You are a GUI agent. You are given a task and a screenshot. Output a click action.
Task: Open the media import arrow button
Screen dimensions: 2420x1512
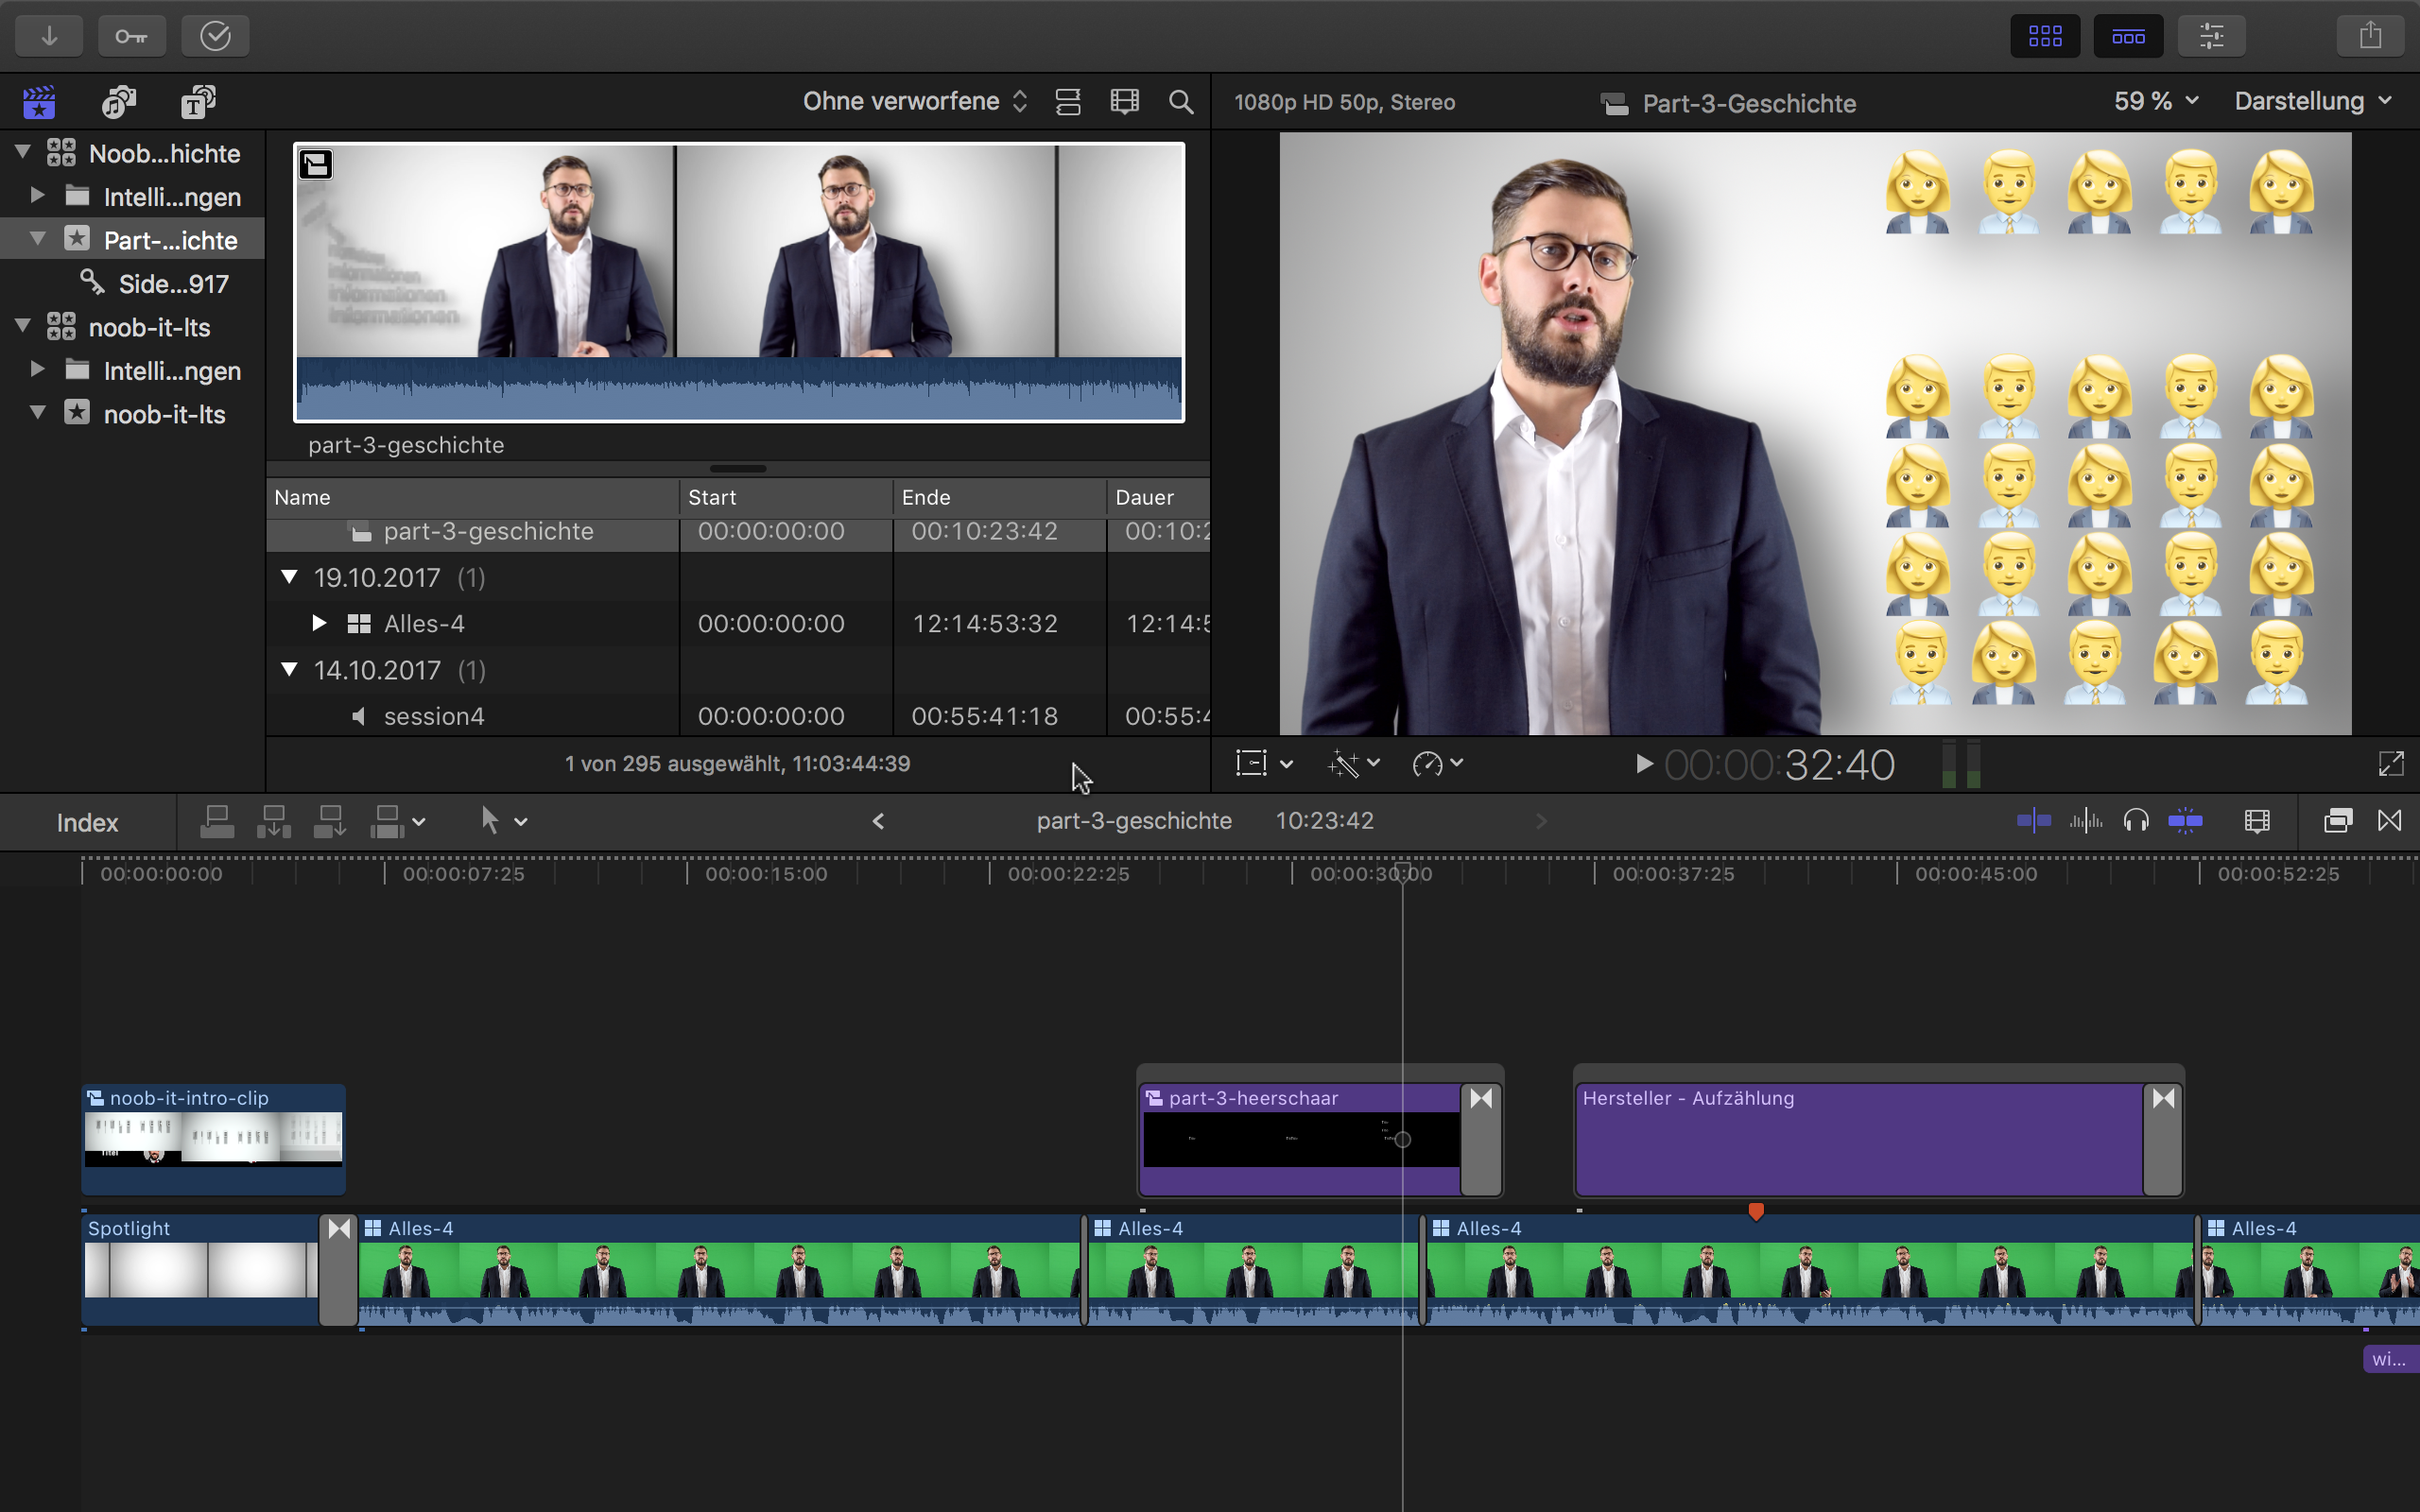(x=49, y=36)
